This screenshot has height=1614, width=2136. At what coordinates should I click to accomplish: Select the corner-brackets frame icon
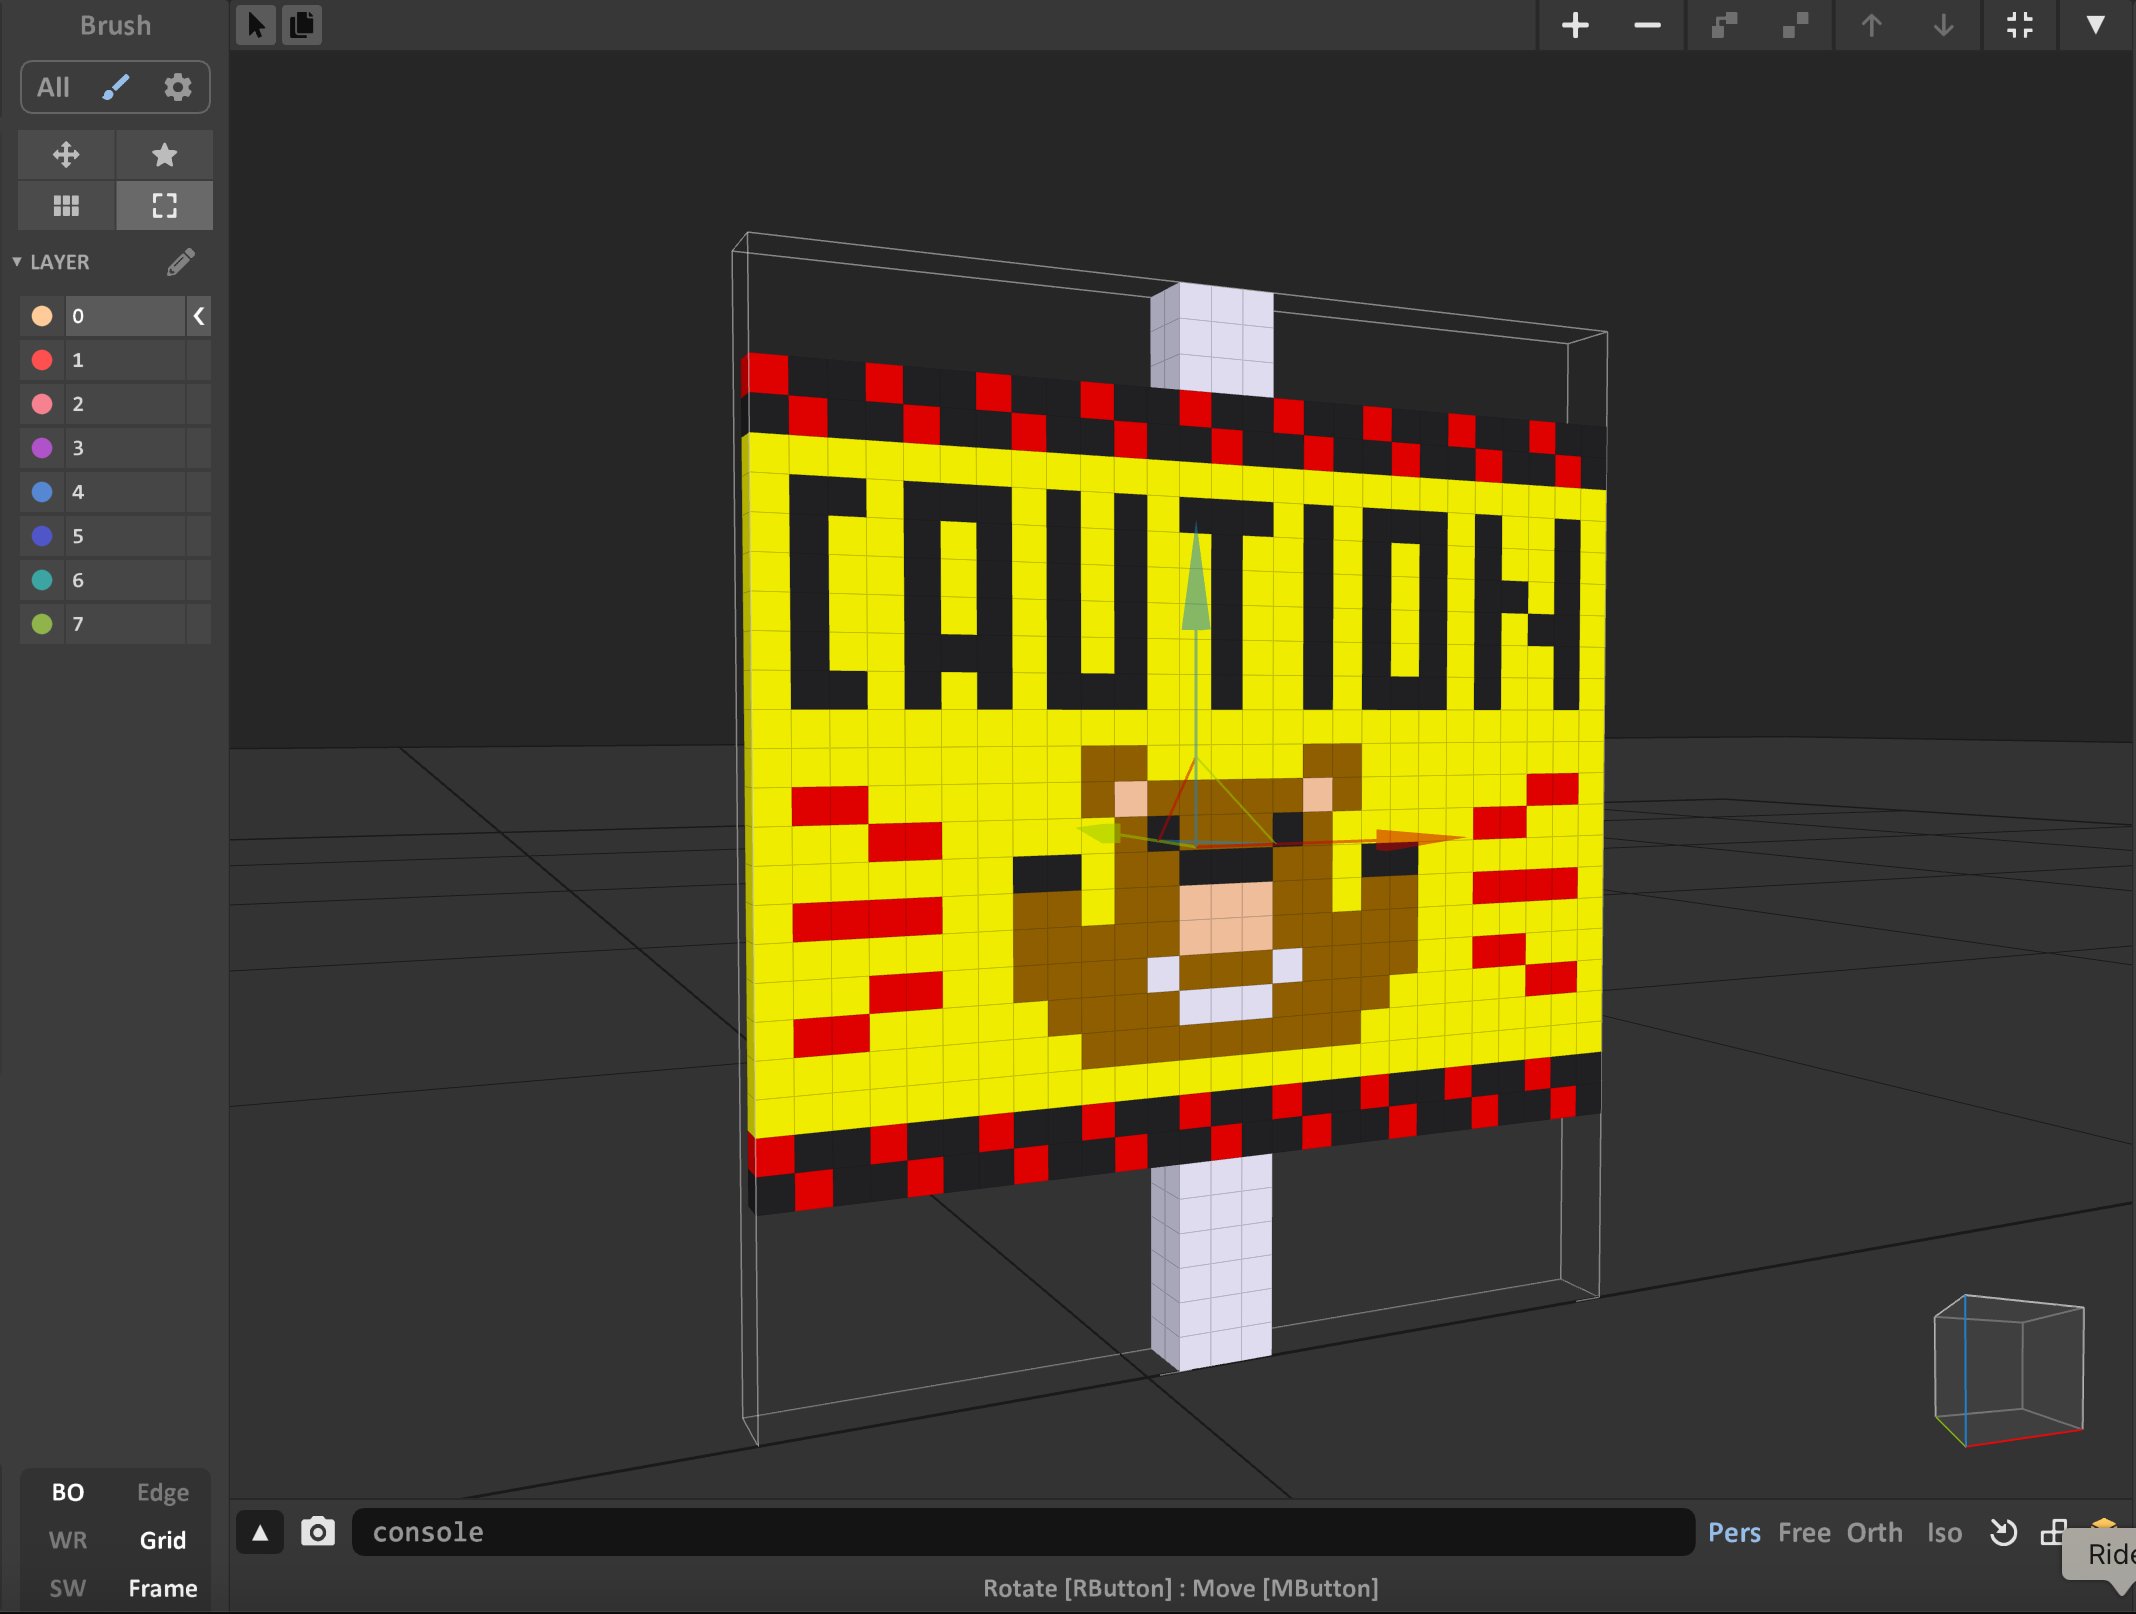164,206
